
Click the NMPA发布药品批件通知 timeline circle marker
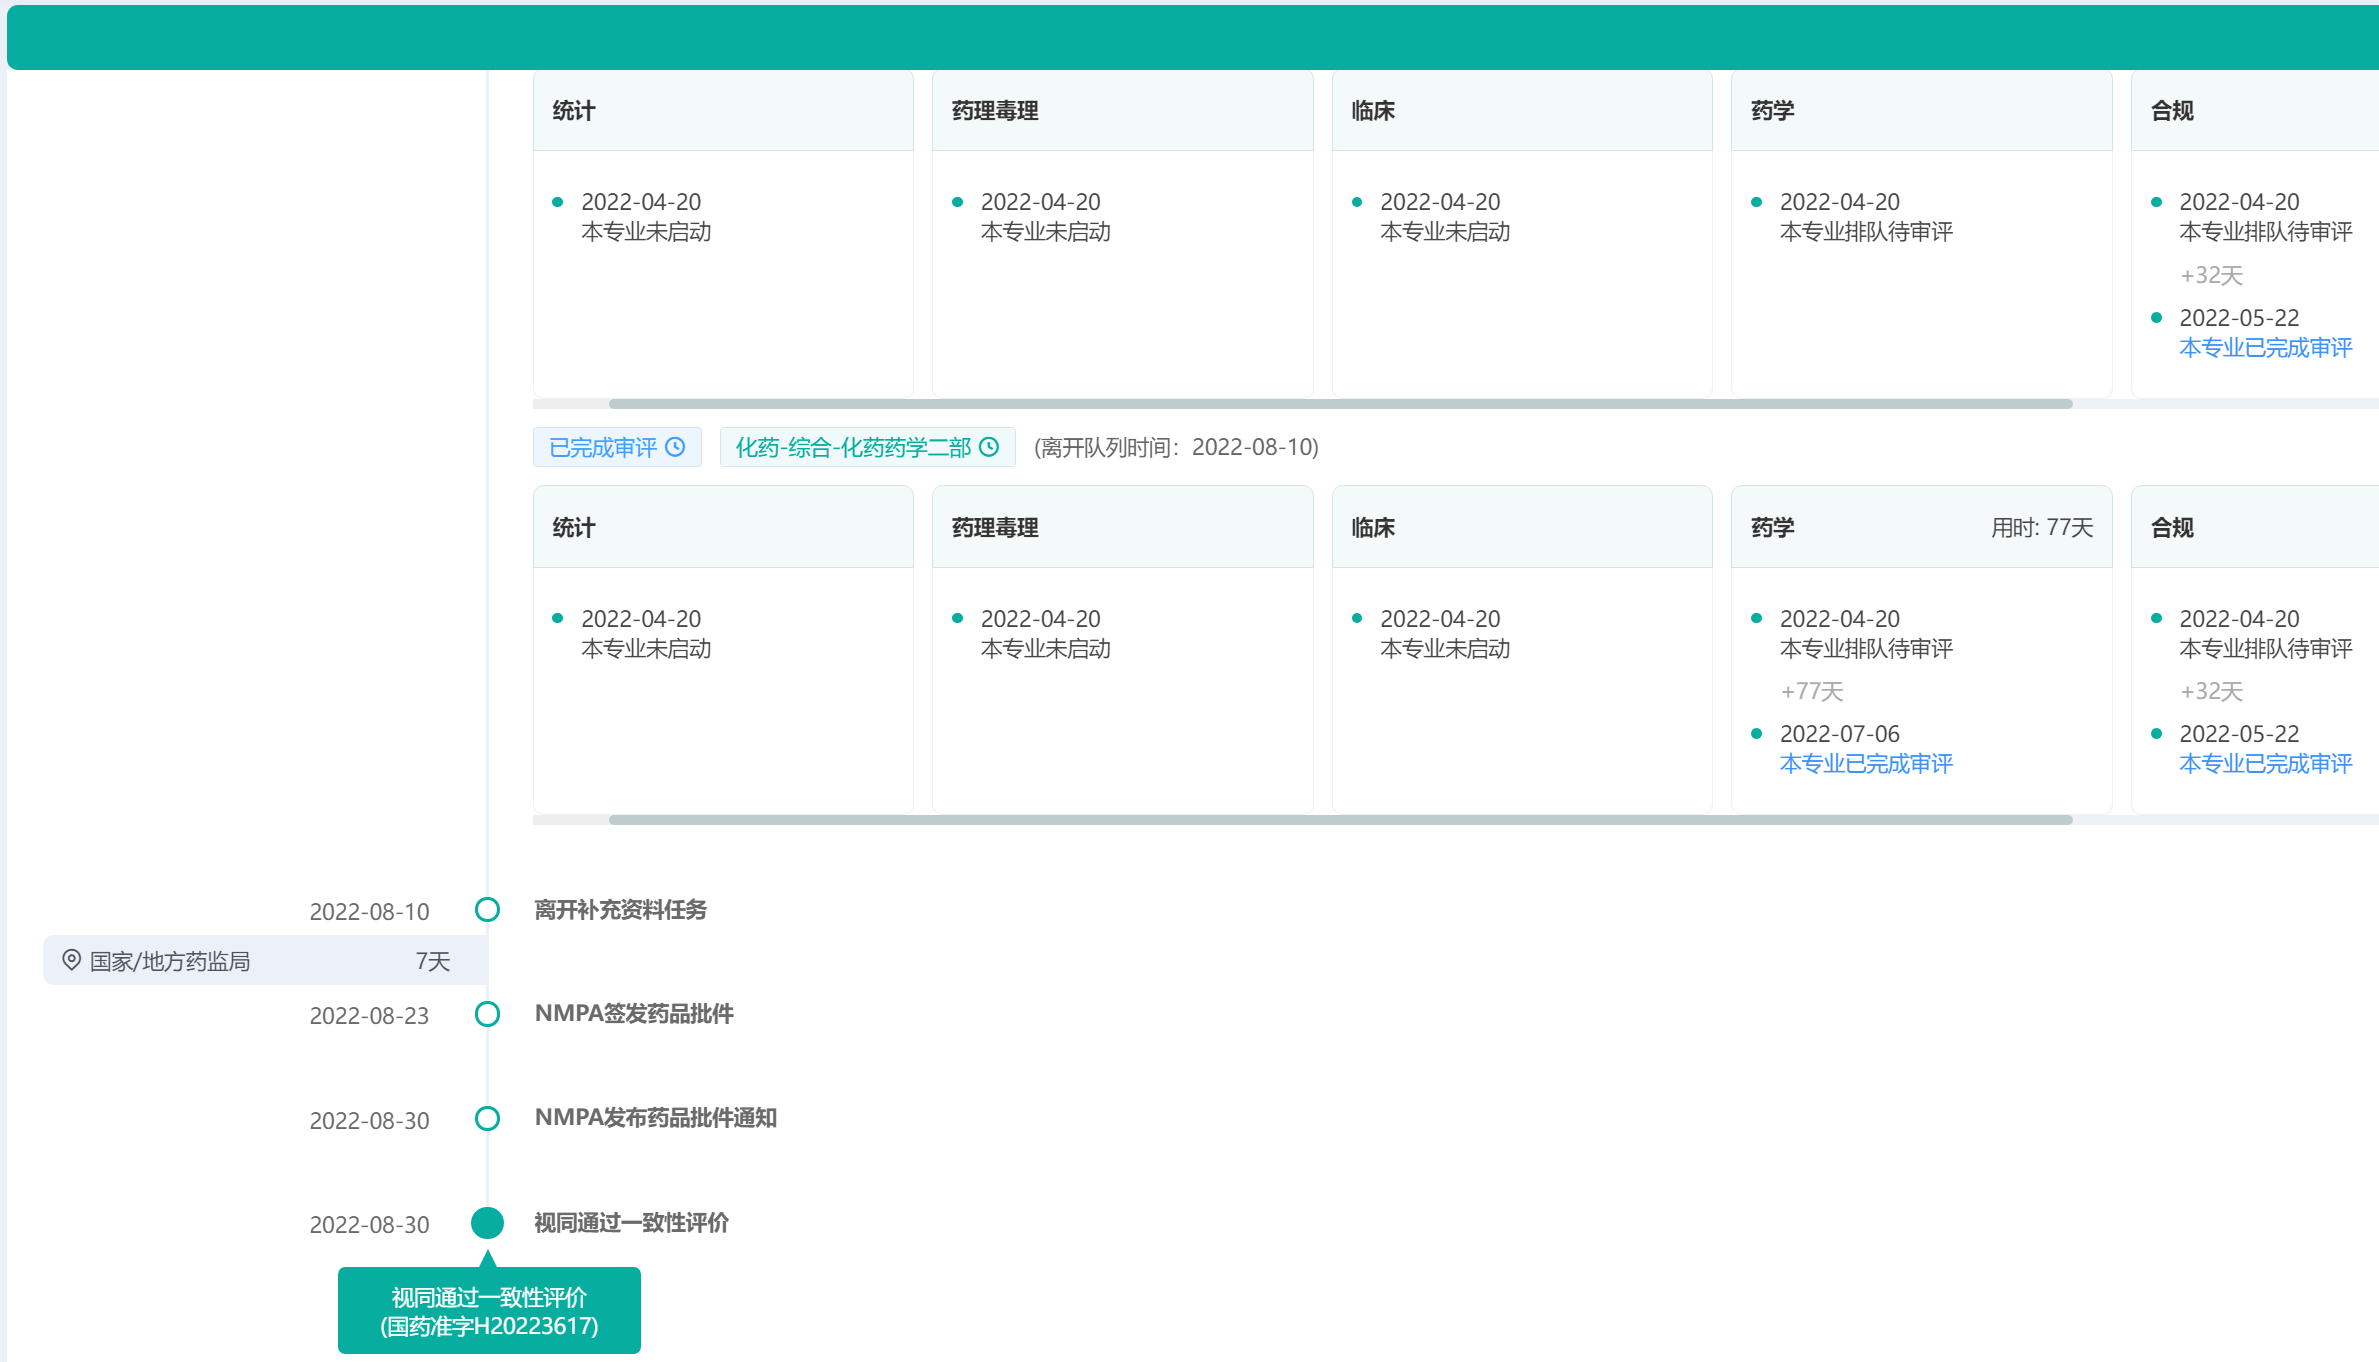click(x=487, y=1118)
